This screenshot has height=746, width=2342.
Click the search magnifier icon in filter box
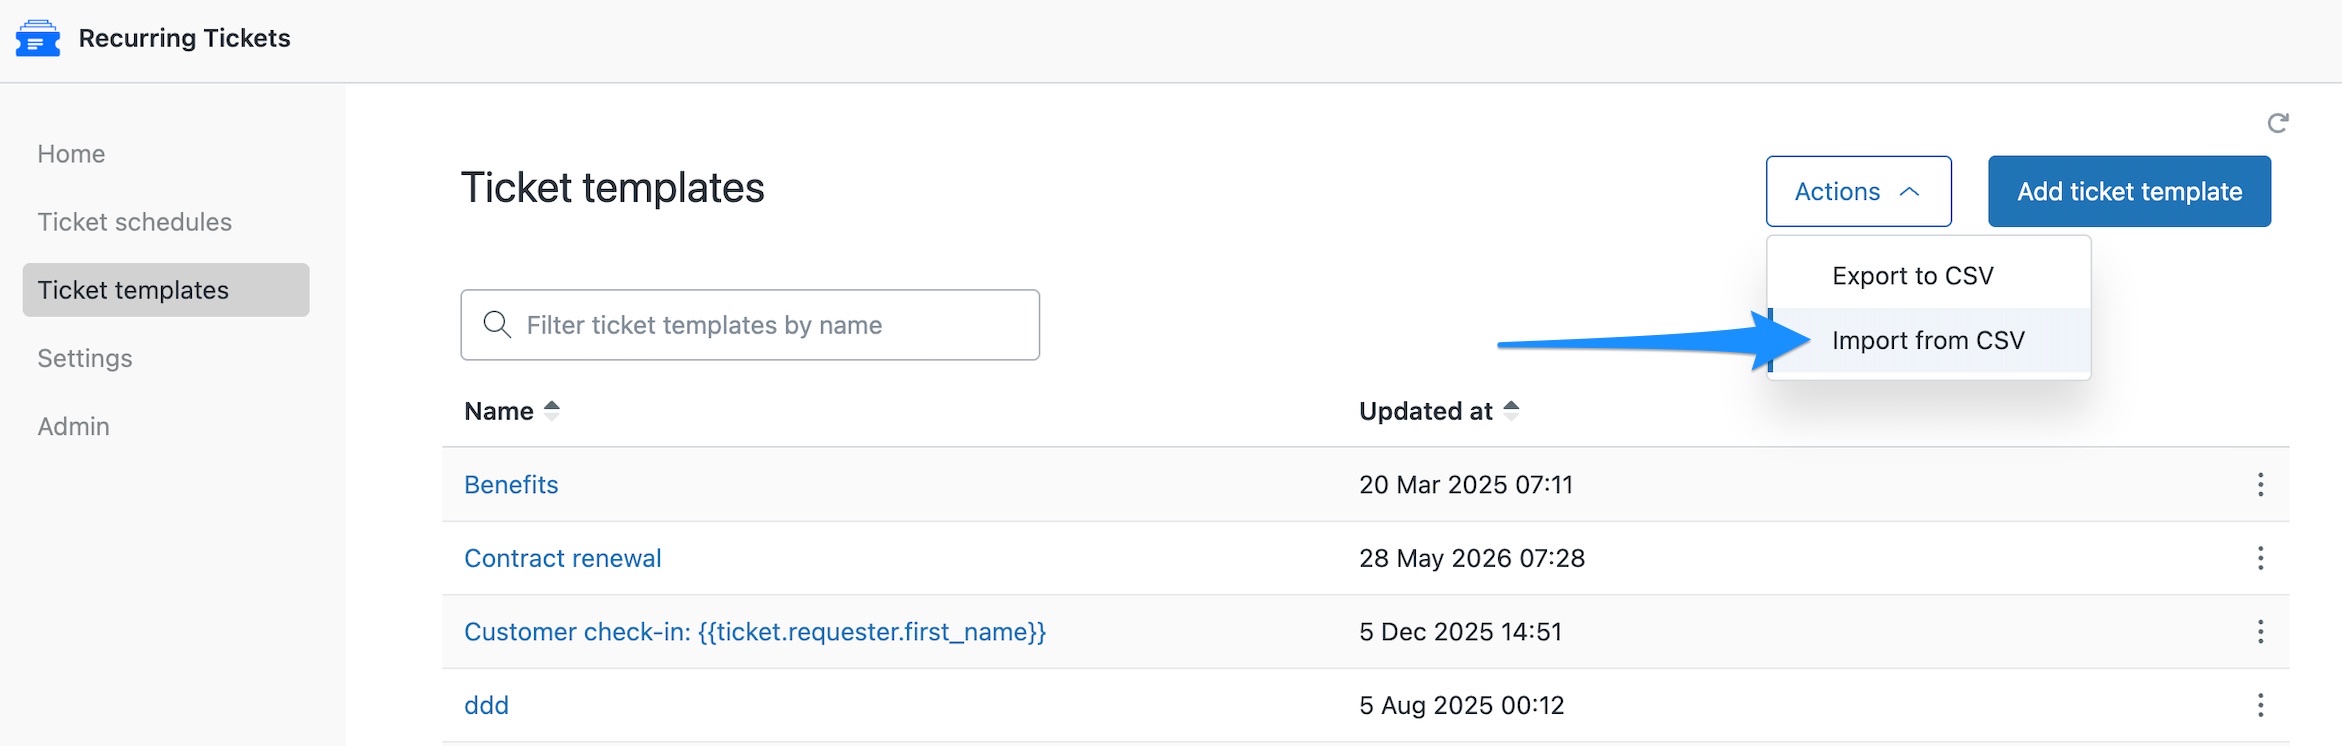click(x=497, y=324)
